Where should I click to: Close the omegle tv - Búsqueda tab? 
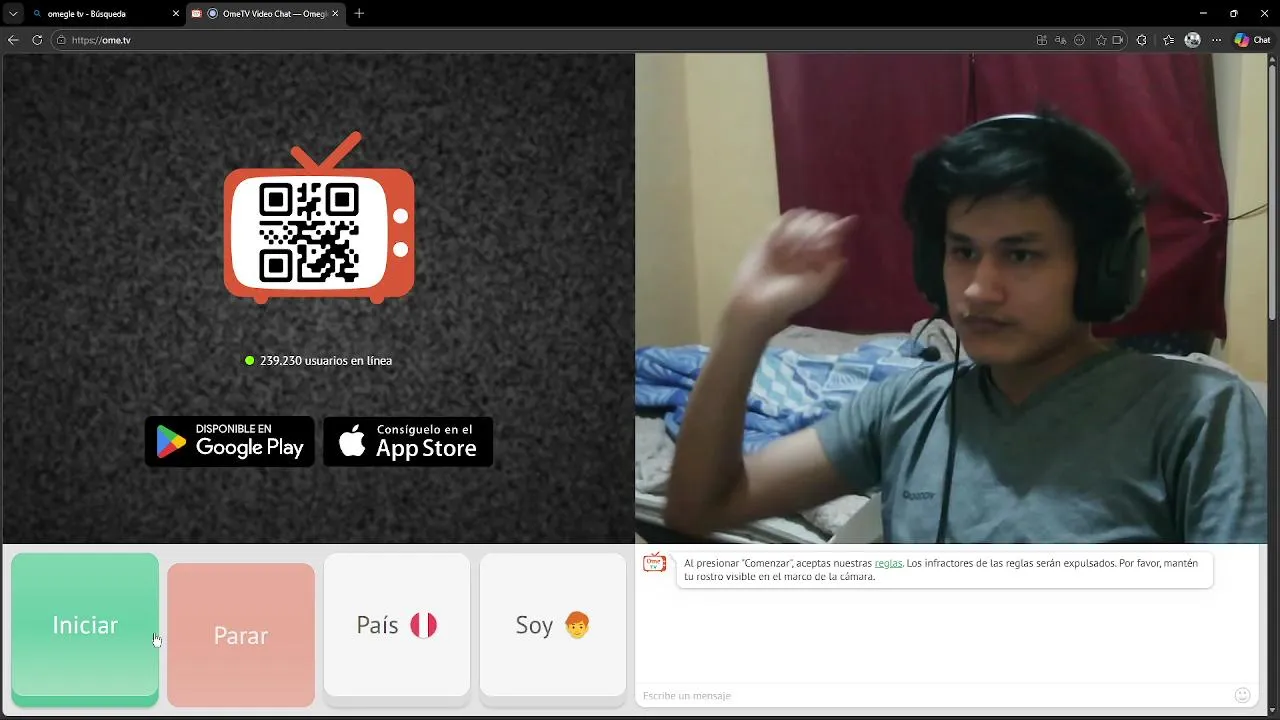[x=176, y=14]
